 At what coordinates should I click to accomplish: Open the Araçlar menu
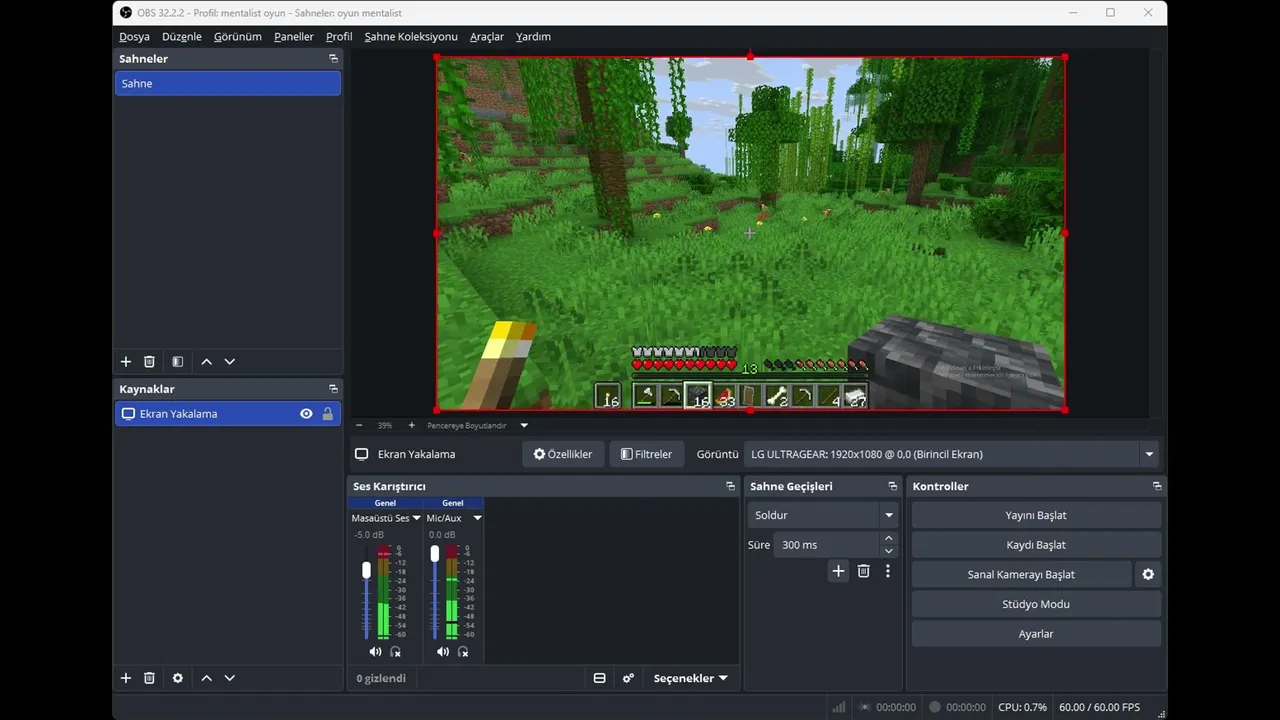click(487, 37)
